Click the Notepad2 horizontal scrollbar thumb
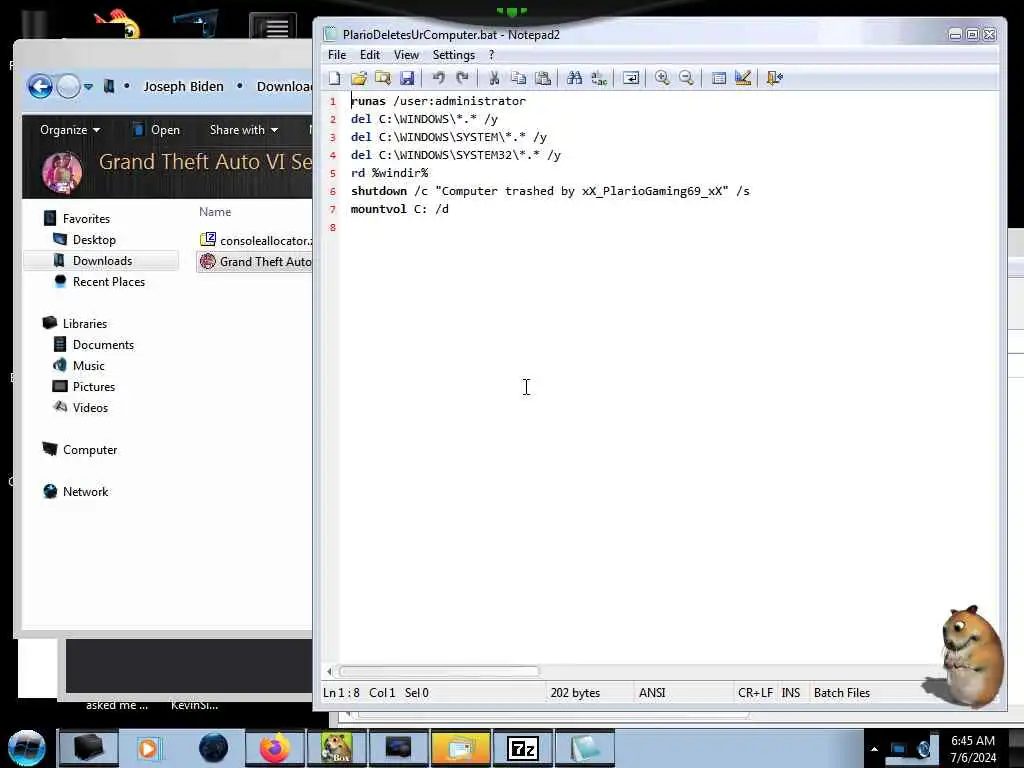 (439, 671)
